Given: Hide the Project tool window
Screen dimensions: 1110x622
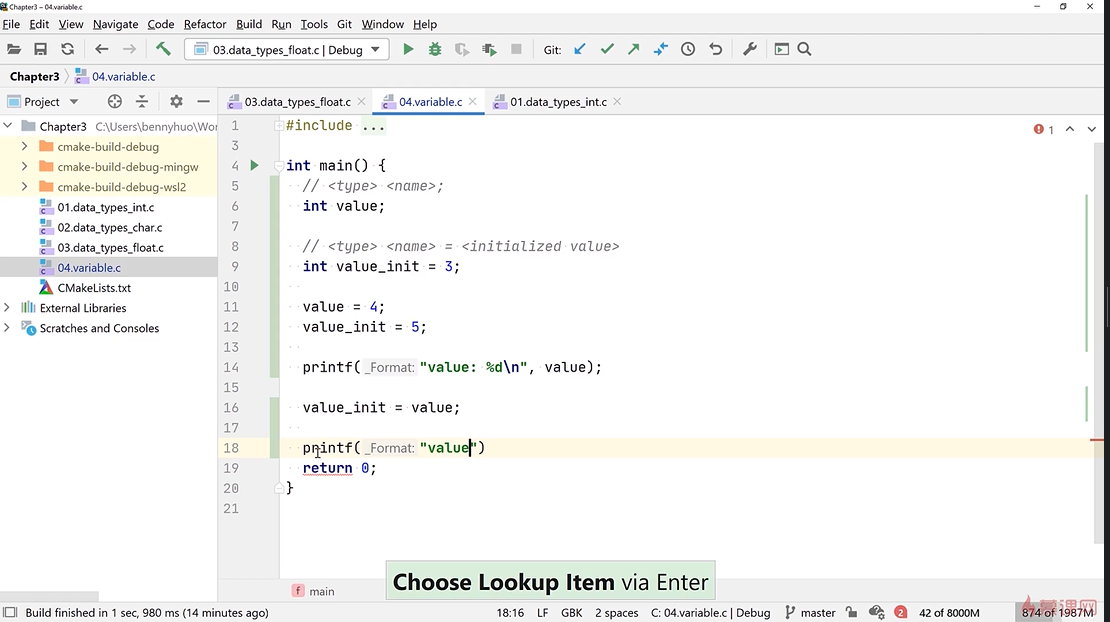Looking at the screenshot, I should (203, 102).
